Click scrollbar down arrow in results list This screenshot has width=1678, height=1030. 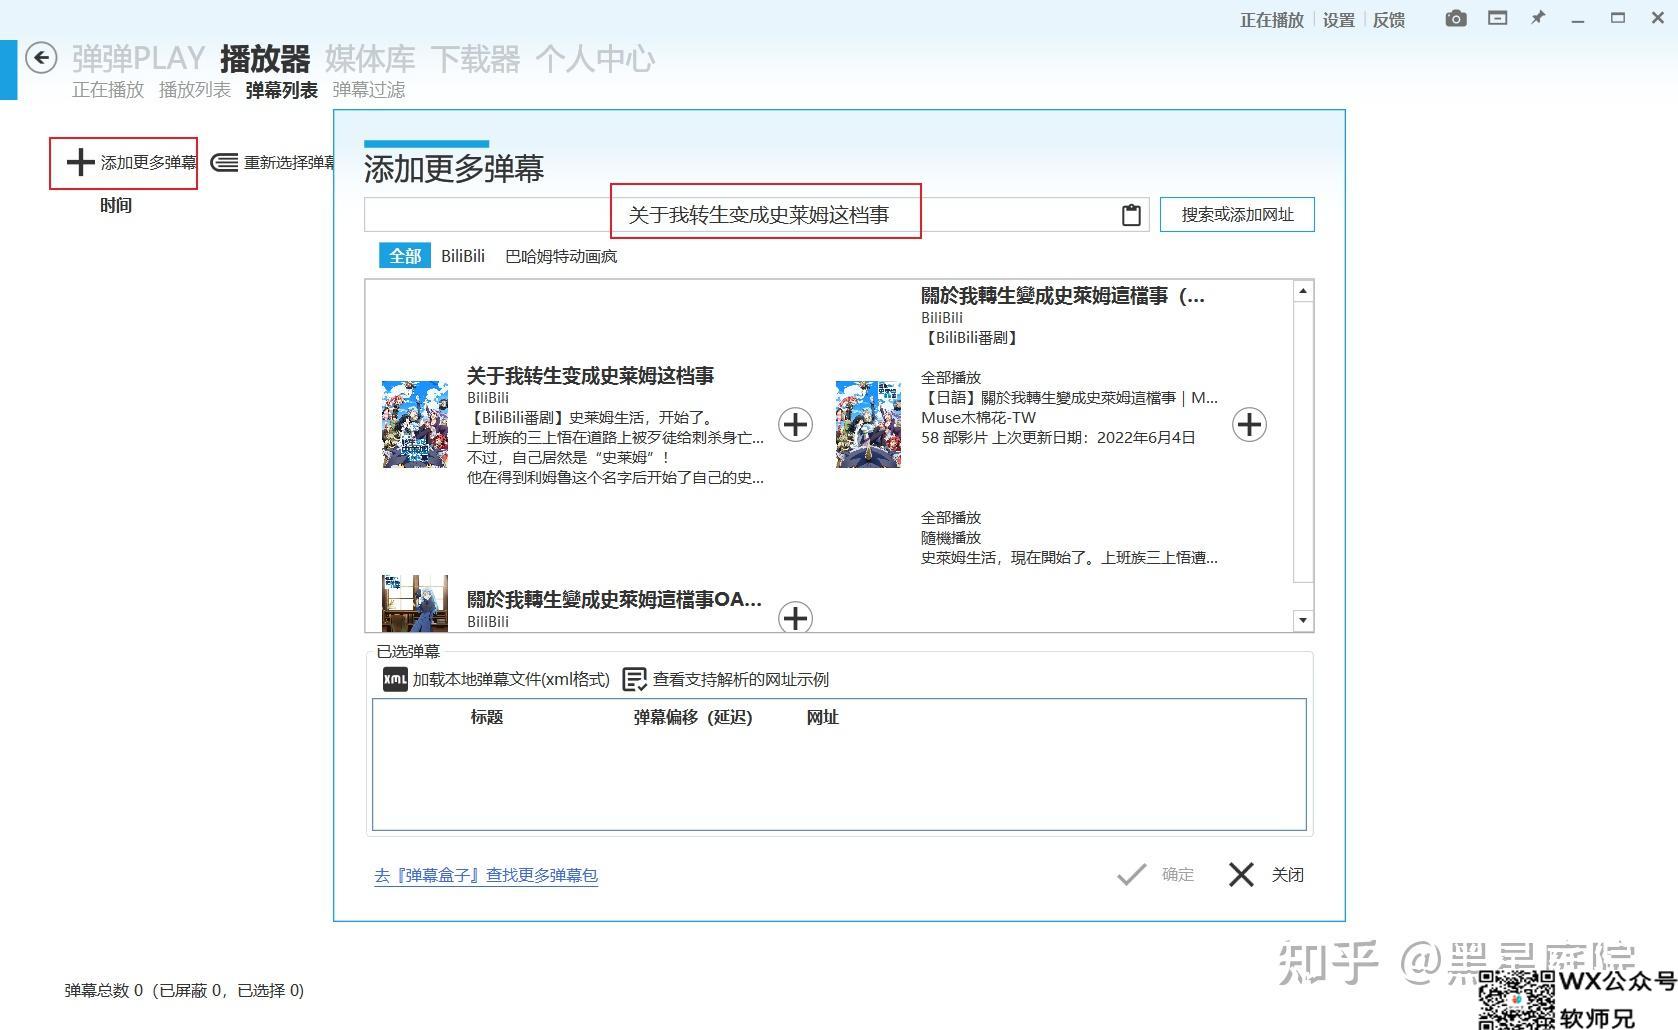point(1302,620)
